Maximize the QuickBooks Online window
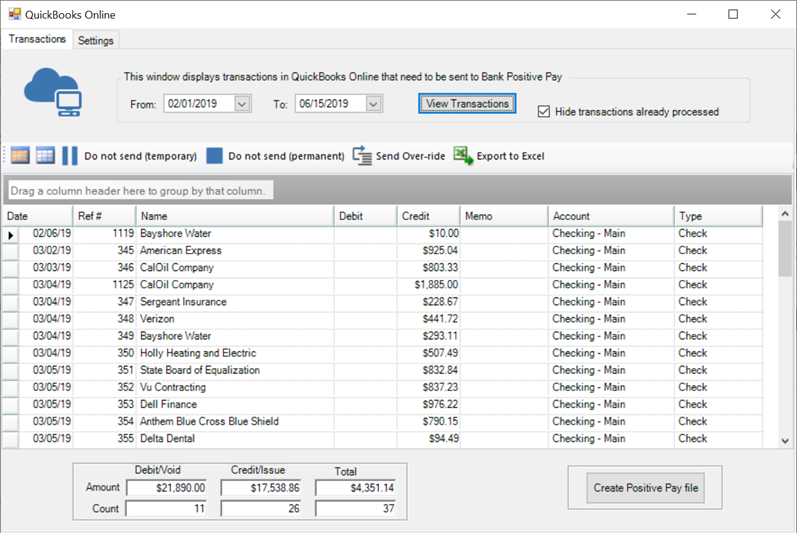The height and width of the screenshot is (533, 797). 733,14
